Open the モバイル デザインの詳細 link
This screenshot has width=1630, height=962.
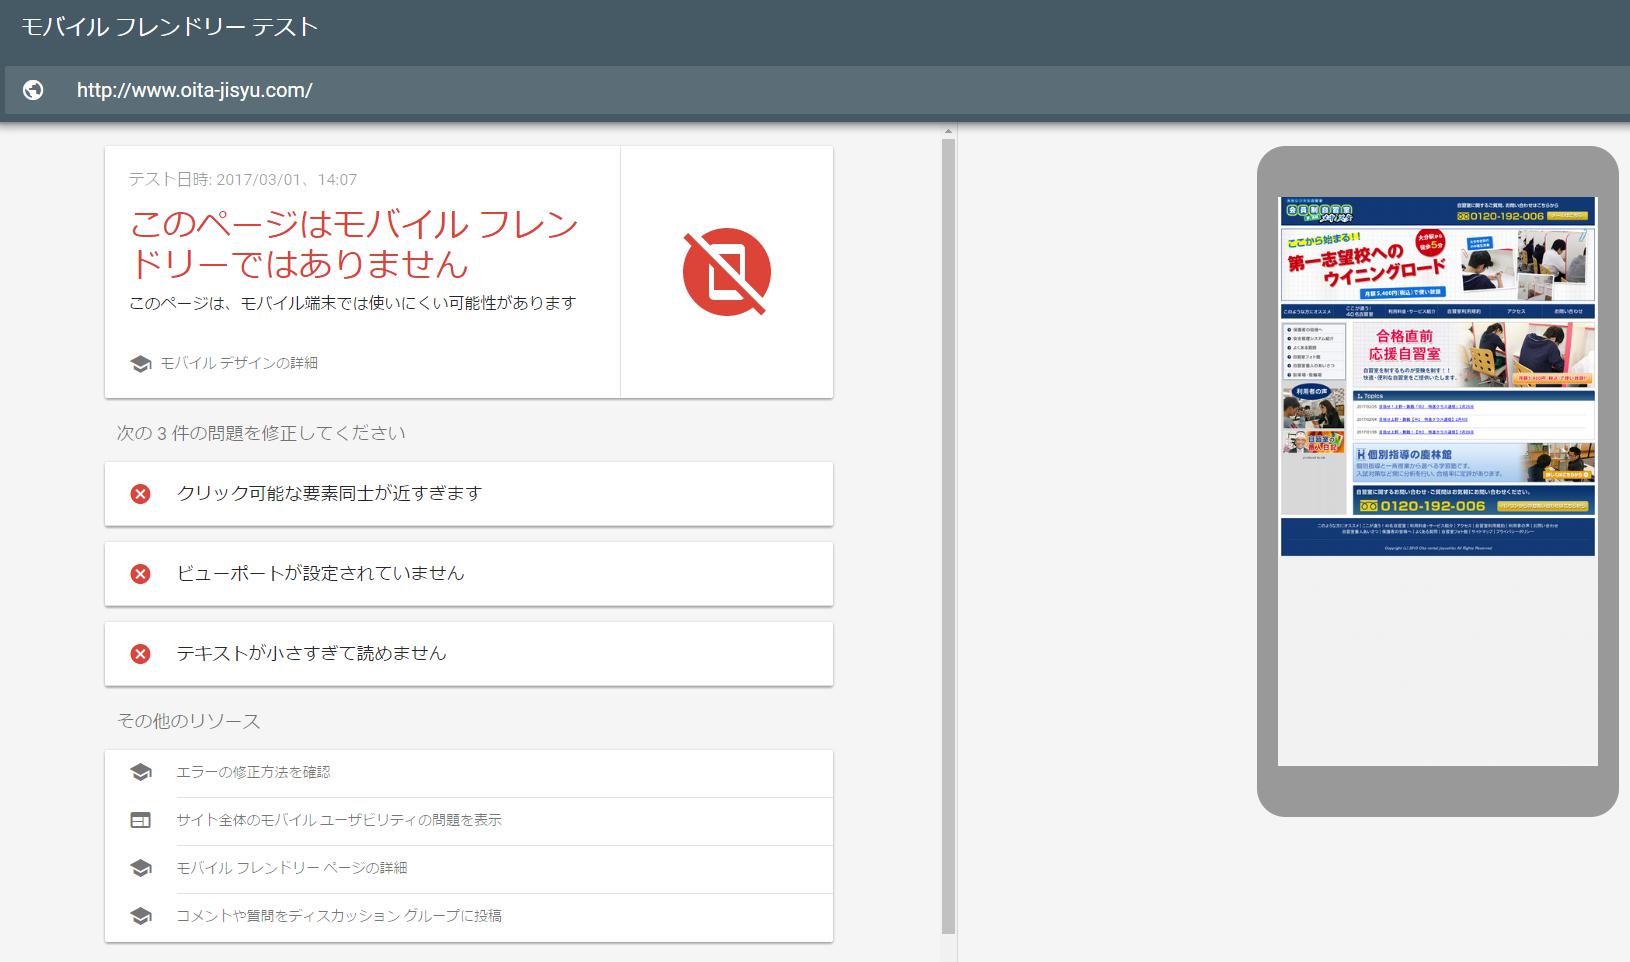click(239, 364)
